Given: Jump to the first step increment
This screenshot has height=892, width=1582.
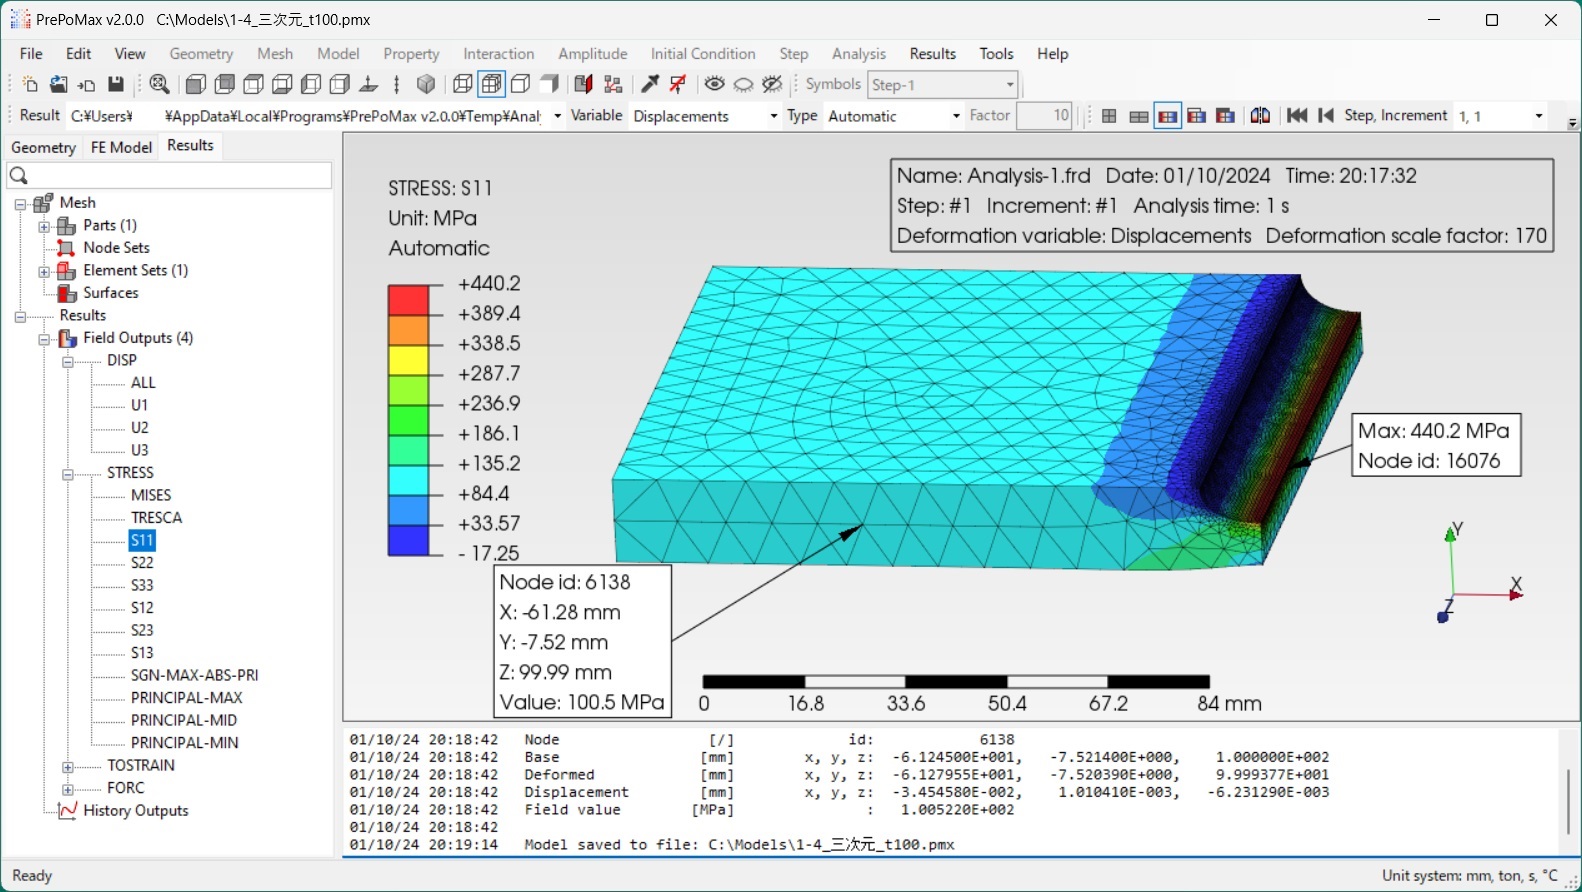Looking at the screenshot, I should coord(1297,116).
